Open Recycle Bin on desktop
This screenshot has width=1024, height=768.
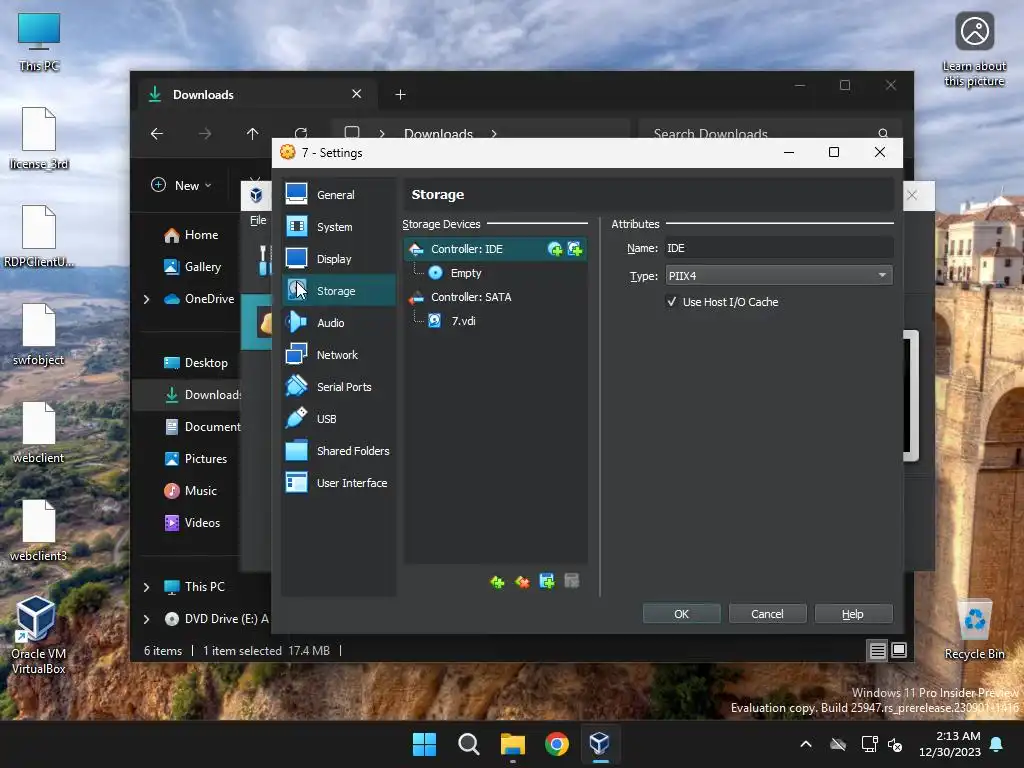pos(975,630)
